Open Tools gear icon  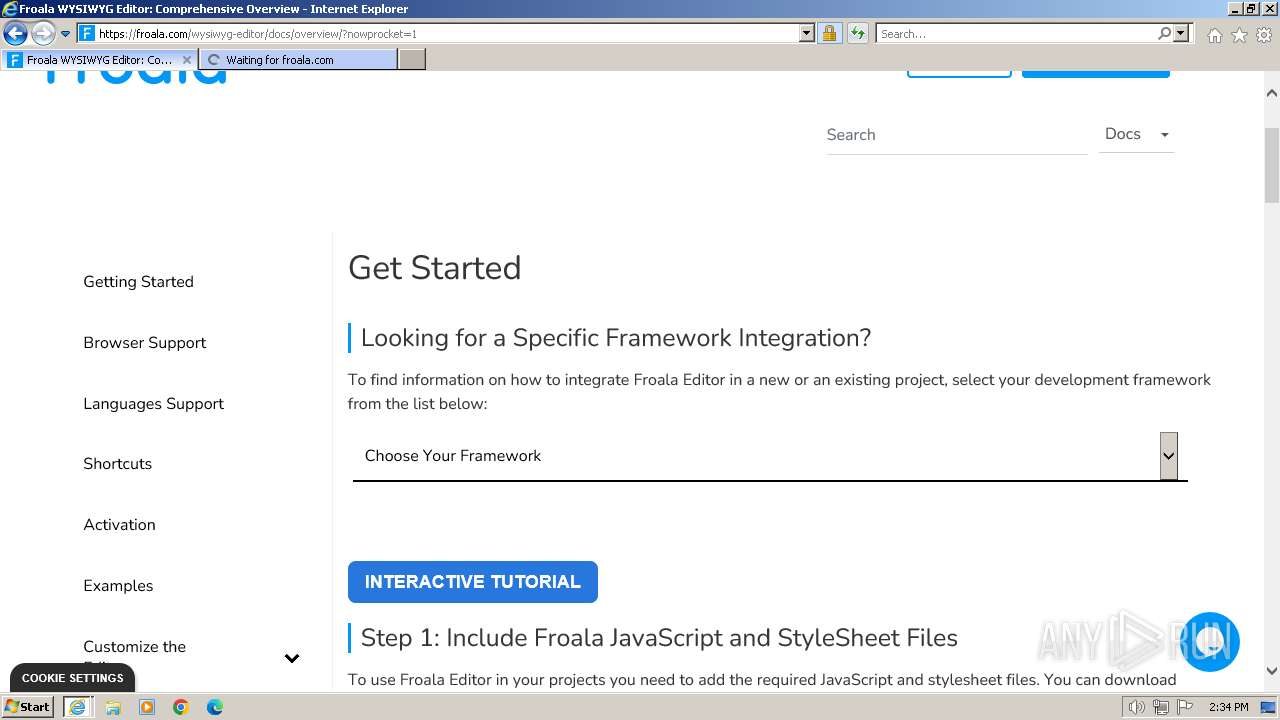pyautogui.click(x=1264, y=35)
